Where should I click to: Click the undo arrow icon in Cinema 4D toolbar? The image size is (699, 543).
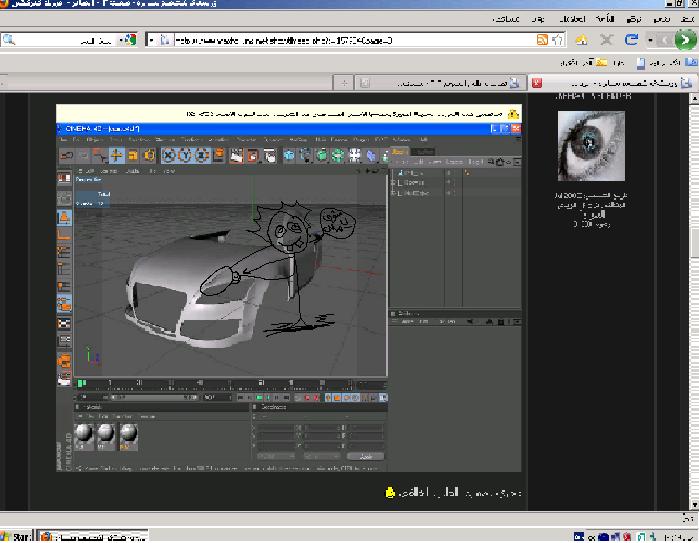(x=67, y=156)
